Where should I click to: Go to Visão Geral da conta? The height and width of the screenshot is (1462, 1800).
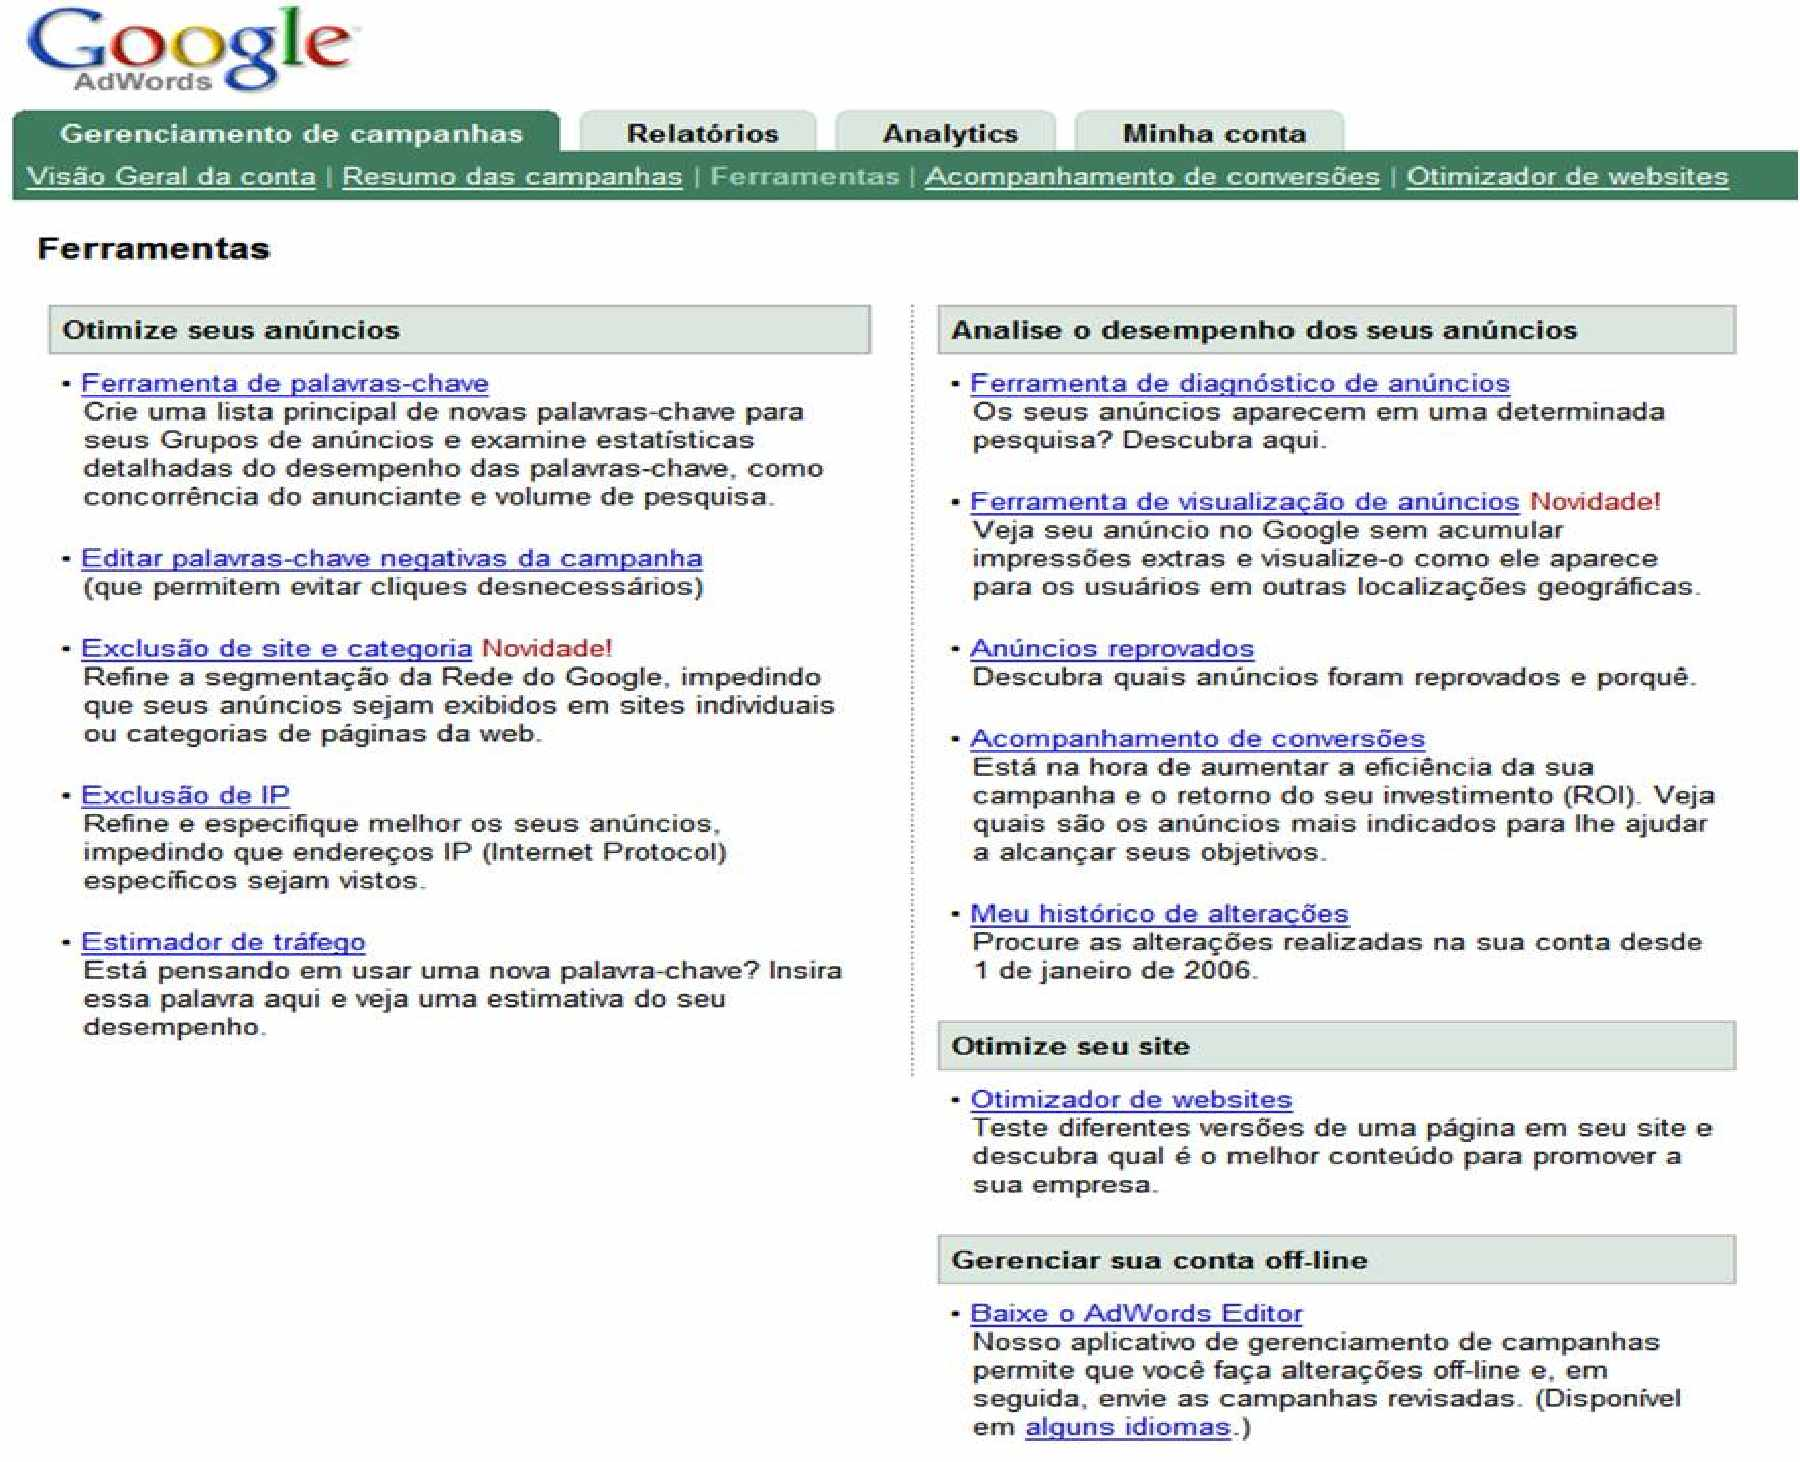(x=171, y=176)
